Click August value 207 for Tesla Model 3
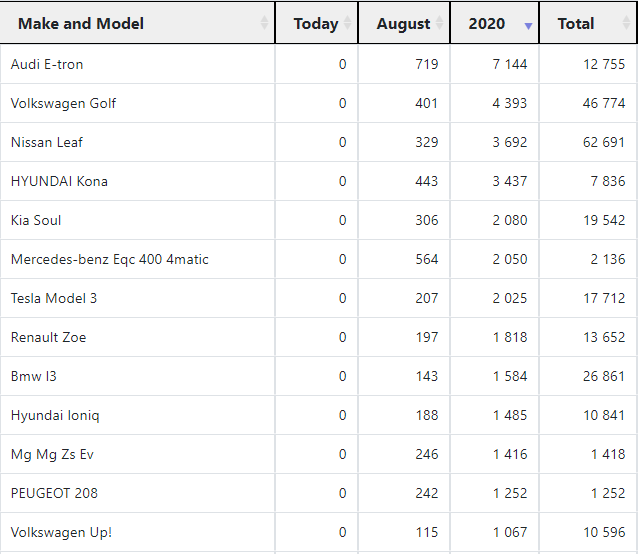Viewport: 638px width, 554px height. click(x=427, y=299)
